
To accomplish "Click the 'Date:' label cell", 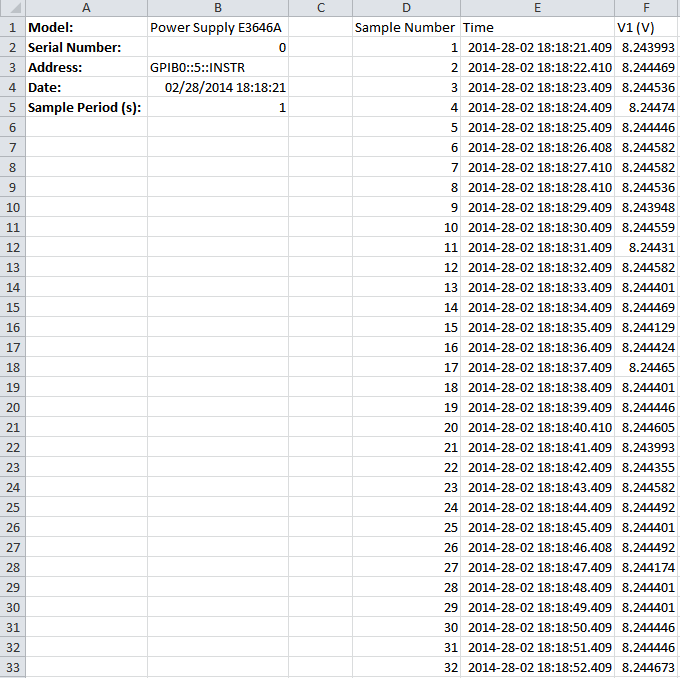I will pos(86,87).
